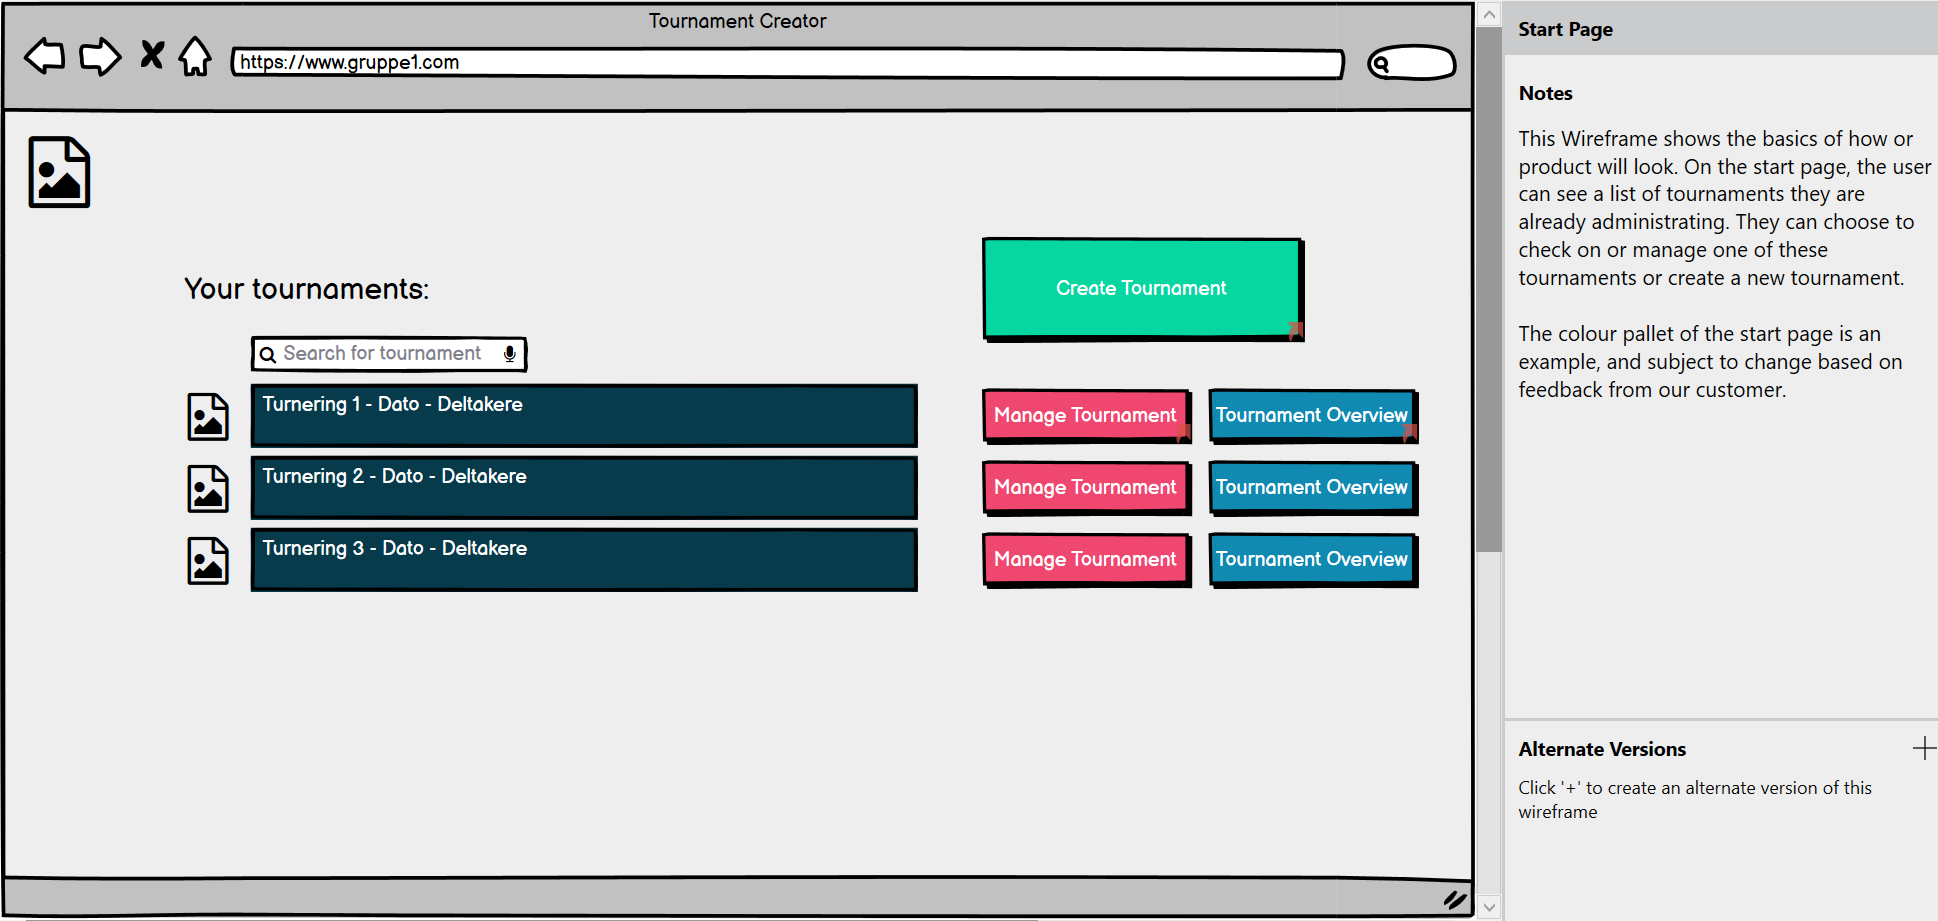This screenshot has width=1938, height=921.
Task: Select the image icon beside Turnering 2
Action: tap(208, 489)
